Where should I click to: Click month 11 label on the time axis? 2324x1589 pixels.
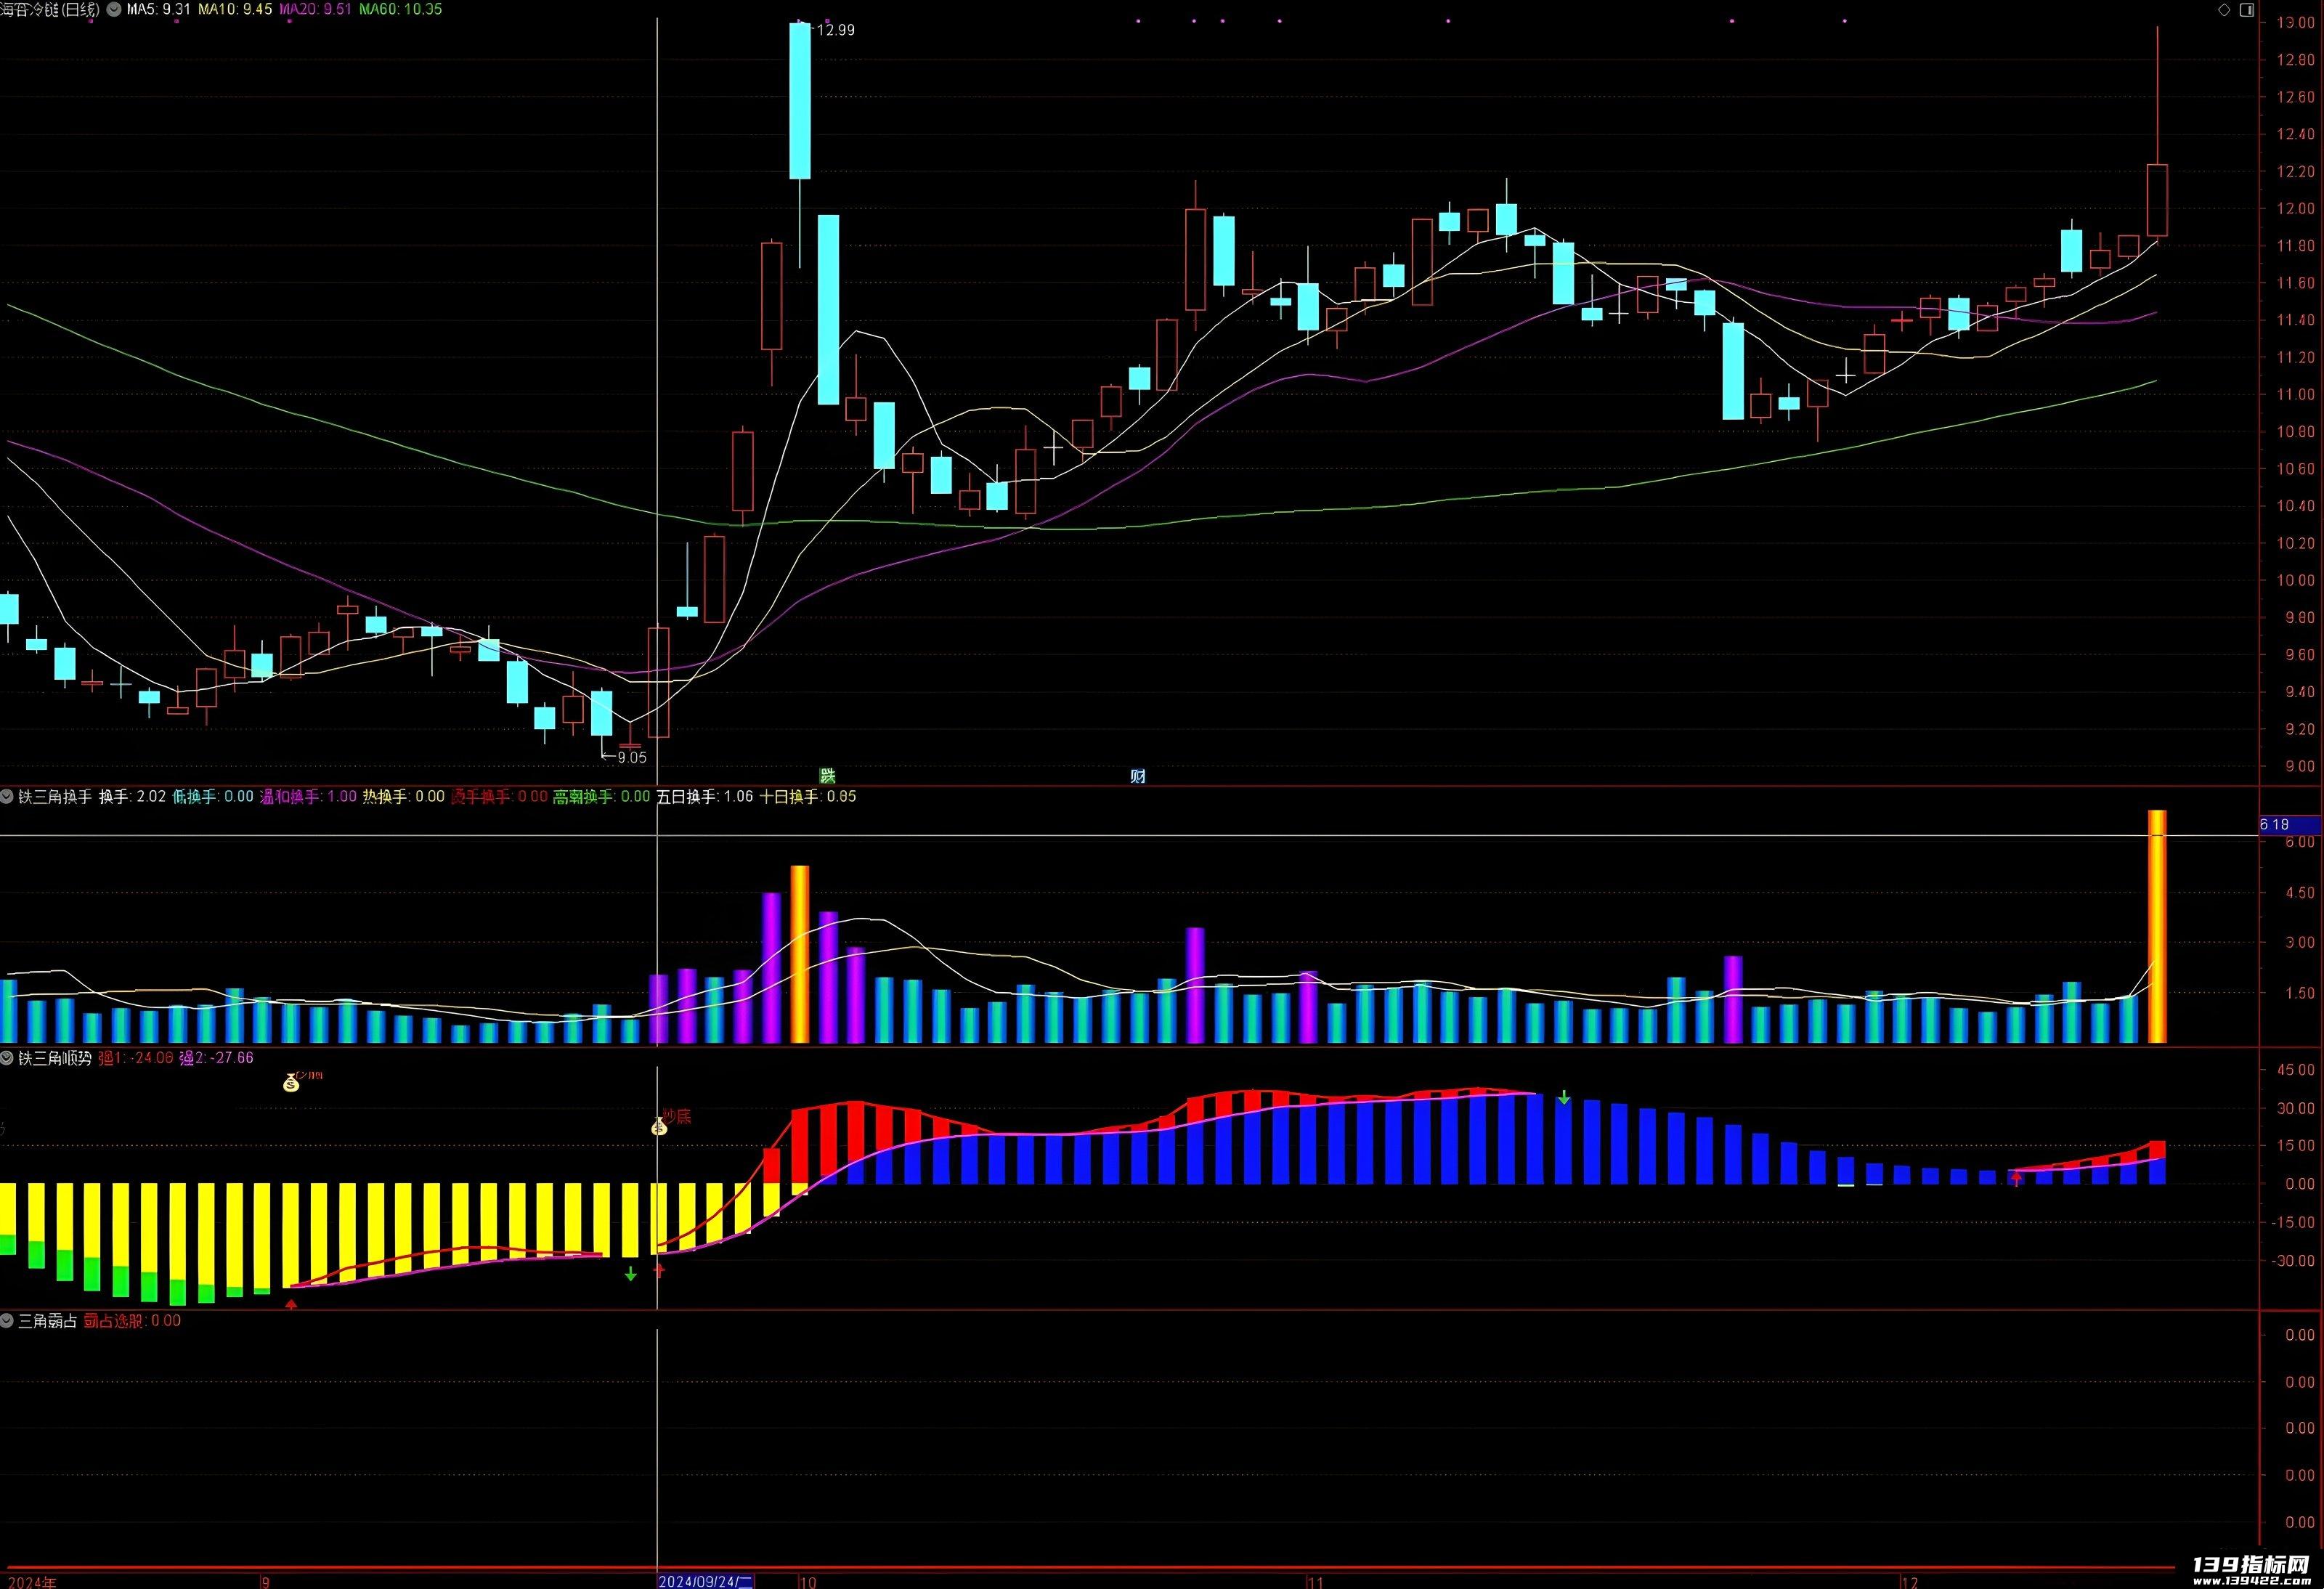click(x=1316, y=1582)
